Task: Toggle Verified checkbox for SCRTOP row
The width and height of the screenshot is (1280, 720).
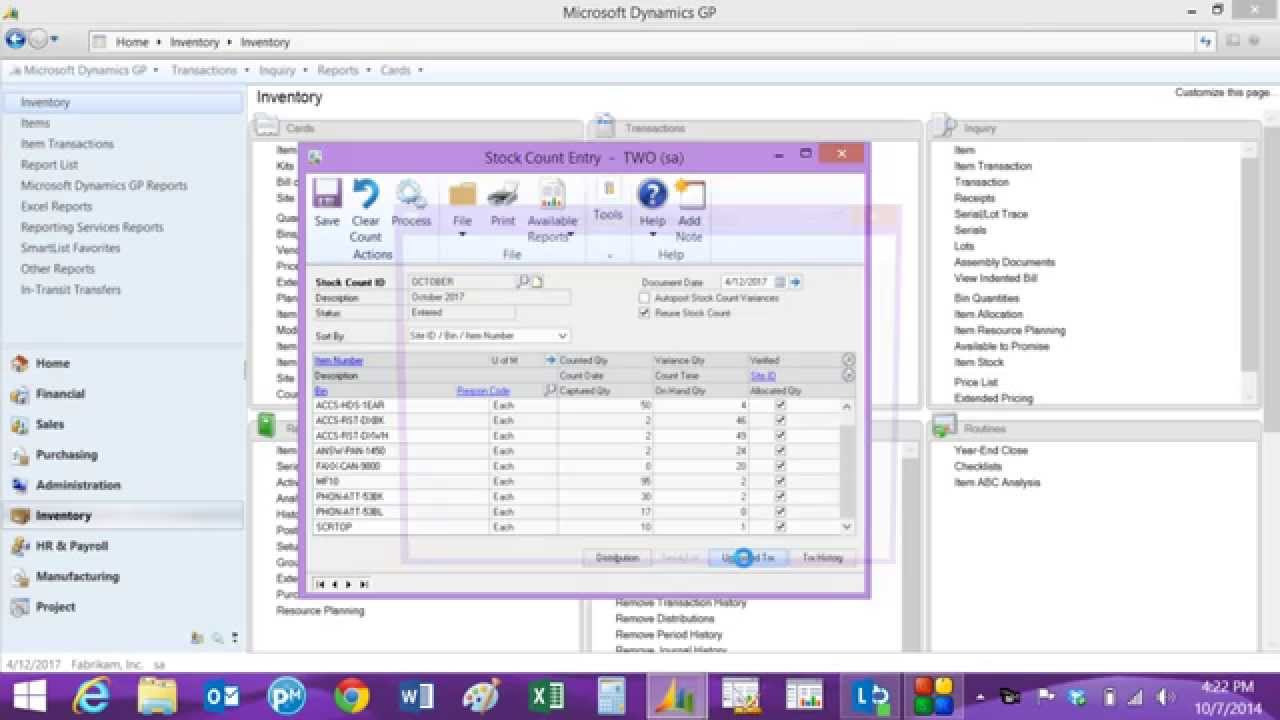Action: (x=780, y=527)
